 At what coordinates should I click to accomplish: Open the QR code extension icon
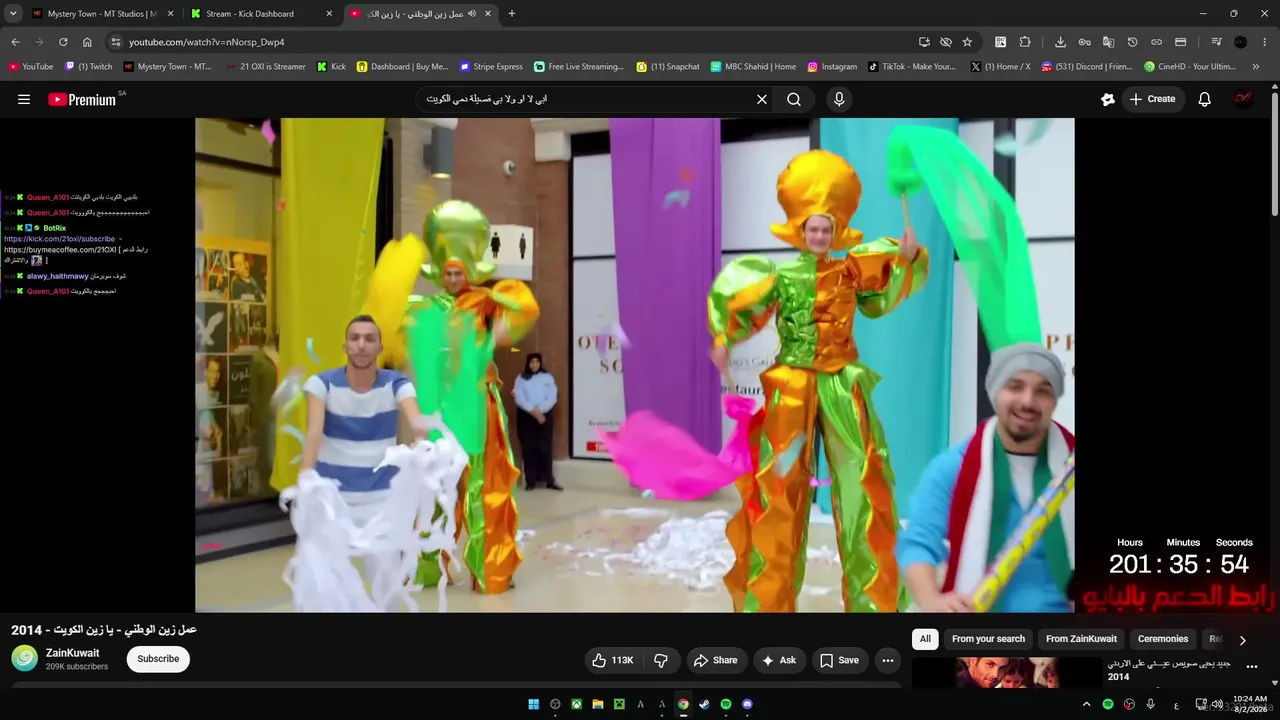(1000, 42)
